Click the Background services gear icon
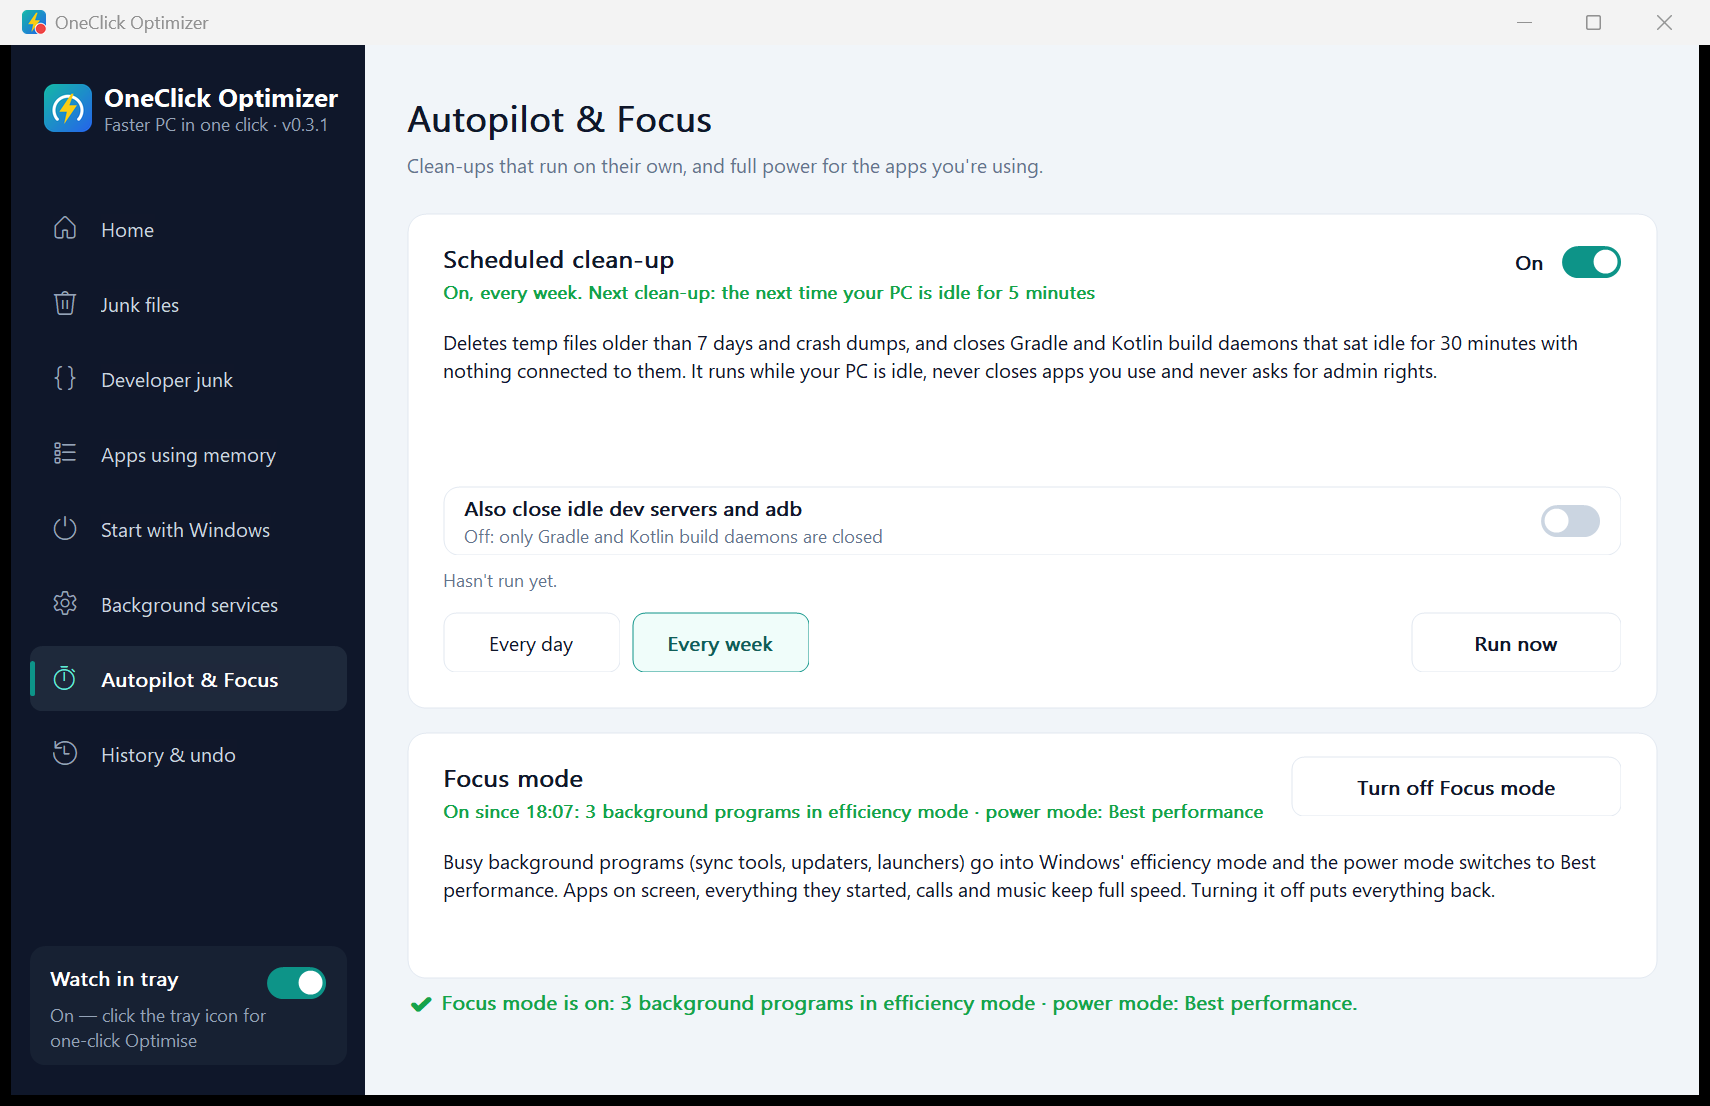Screen dimensions: 1710x1106 [65, 603]
